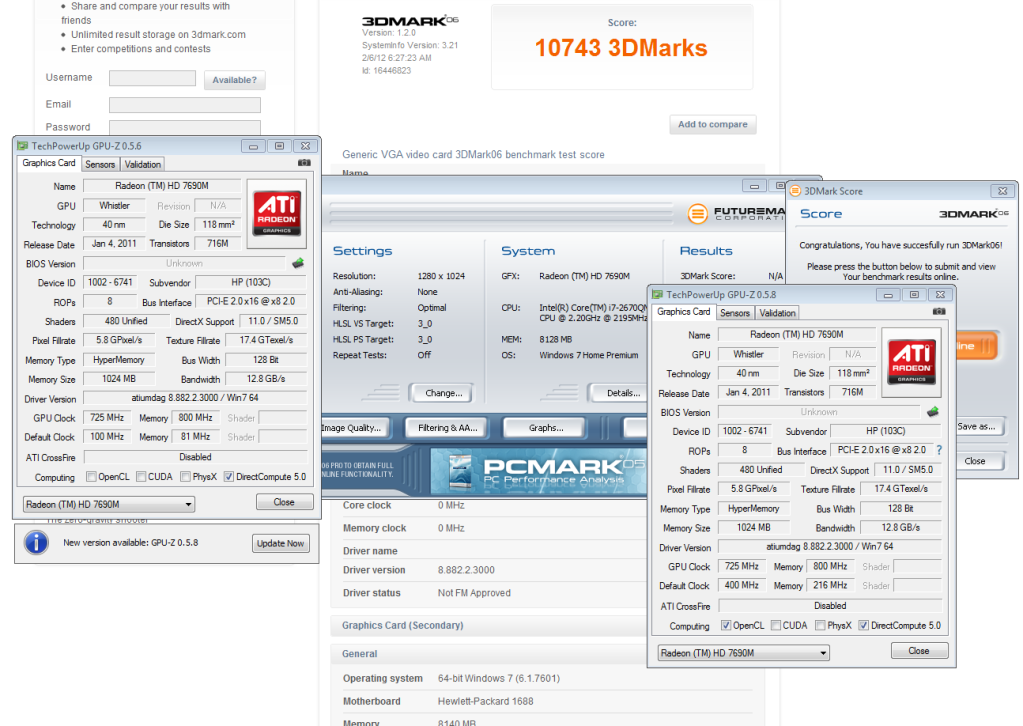Click the "8.882.2.3000" driver version on the web page
This screenshot has width=1023, height=726.
click(466, 570)
